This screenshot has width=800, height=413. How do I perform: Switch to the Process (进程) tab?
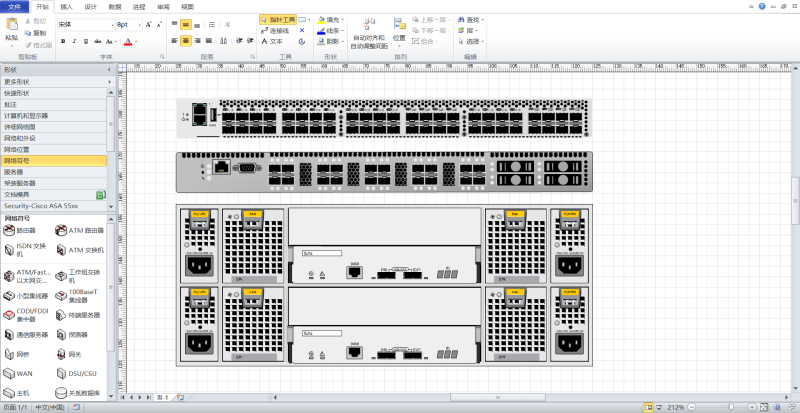[139, 7]
